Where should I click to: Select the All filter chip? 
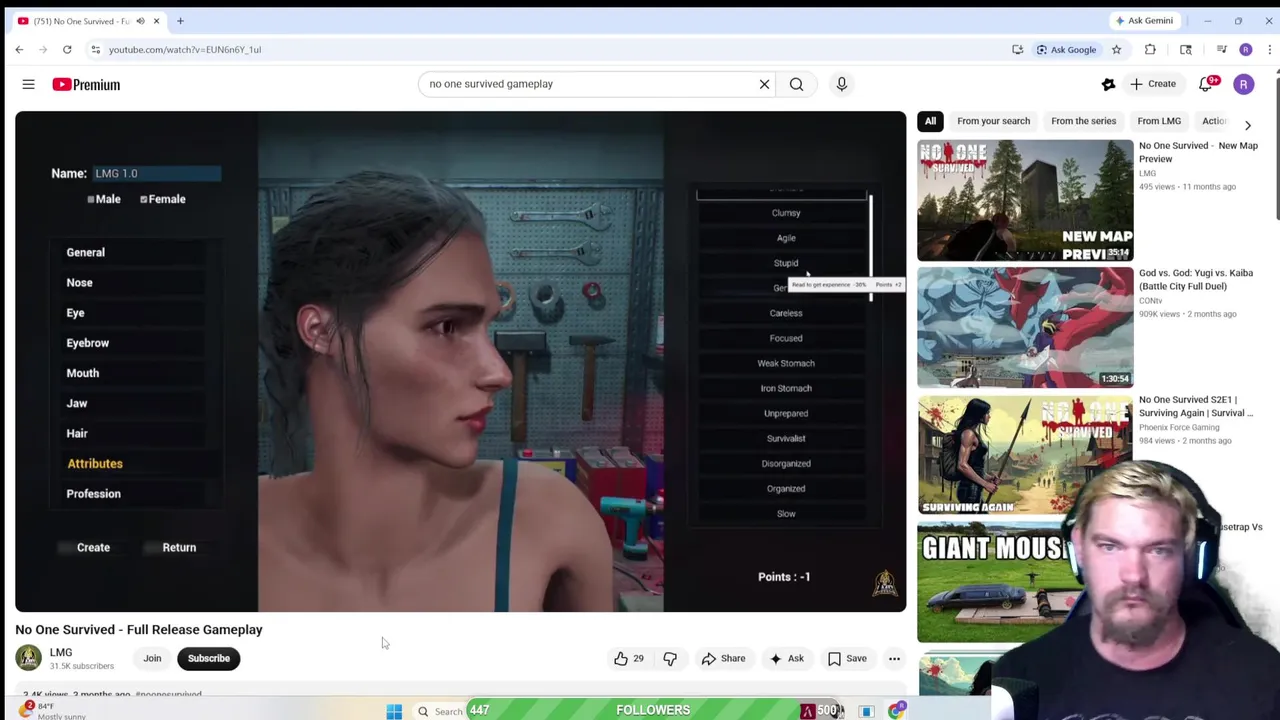point(930,121)
